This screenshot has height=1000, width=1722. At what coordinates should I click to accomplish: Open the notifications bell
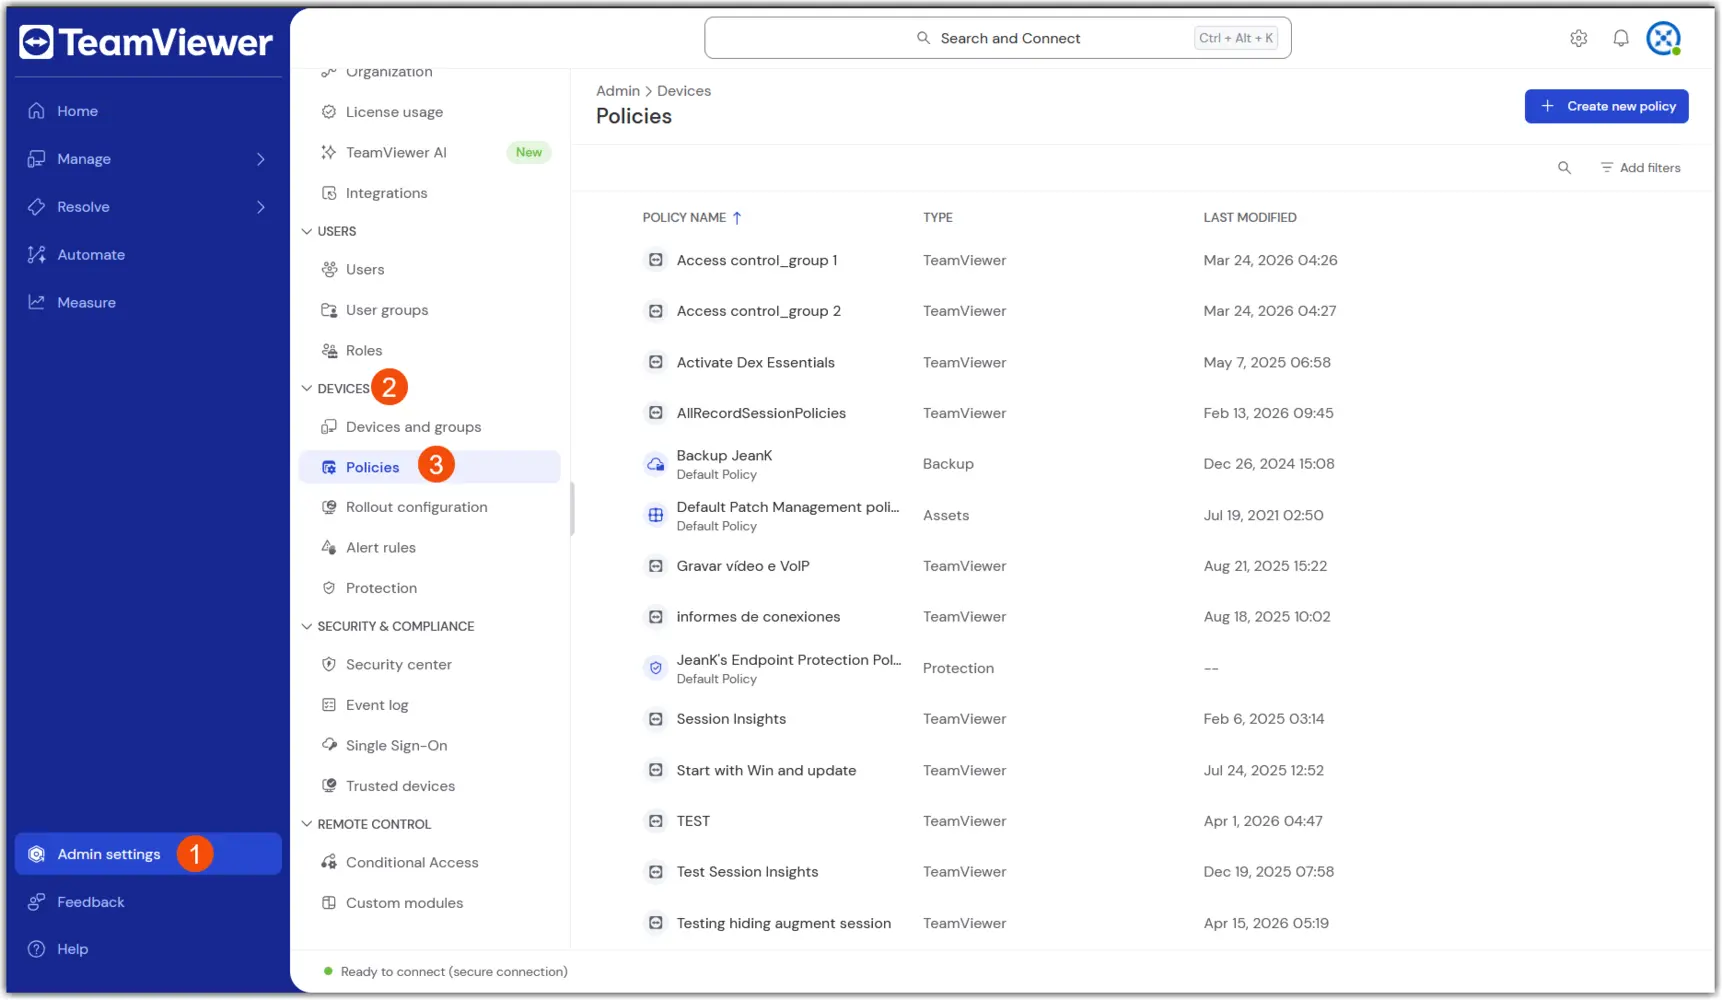click(1620, 39)
